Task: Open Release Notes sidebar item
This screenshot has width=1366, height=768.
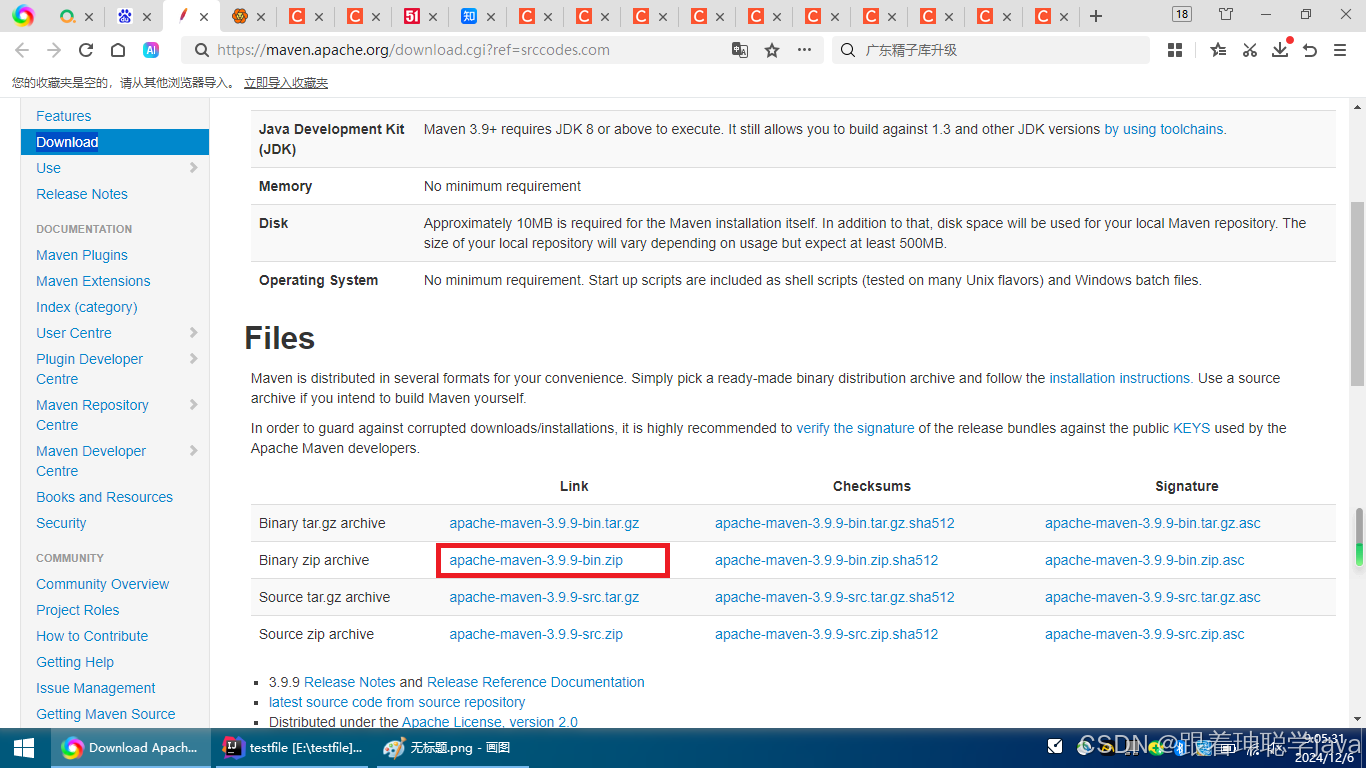Action: [x=82, y=194]
